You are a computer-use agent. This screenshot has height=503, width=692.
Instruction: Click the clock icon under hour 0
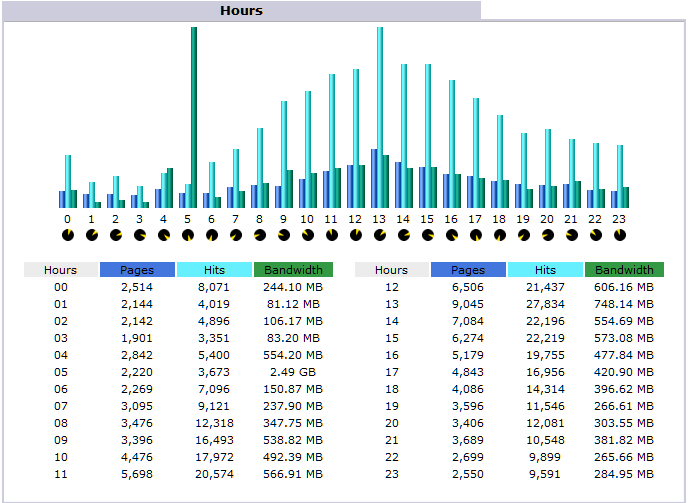click(x=68, y=235)
